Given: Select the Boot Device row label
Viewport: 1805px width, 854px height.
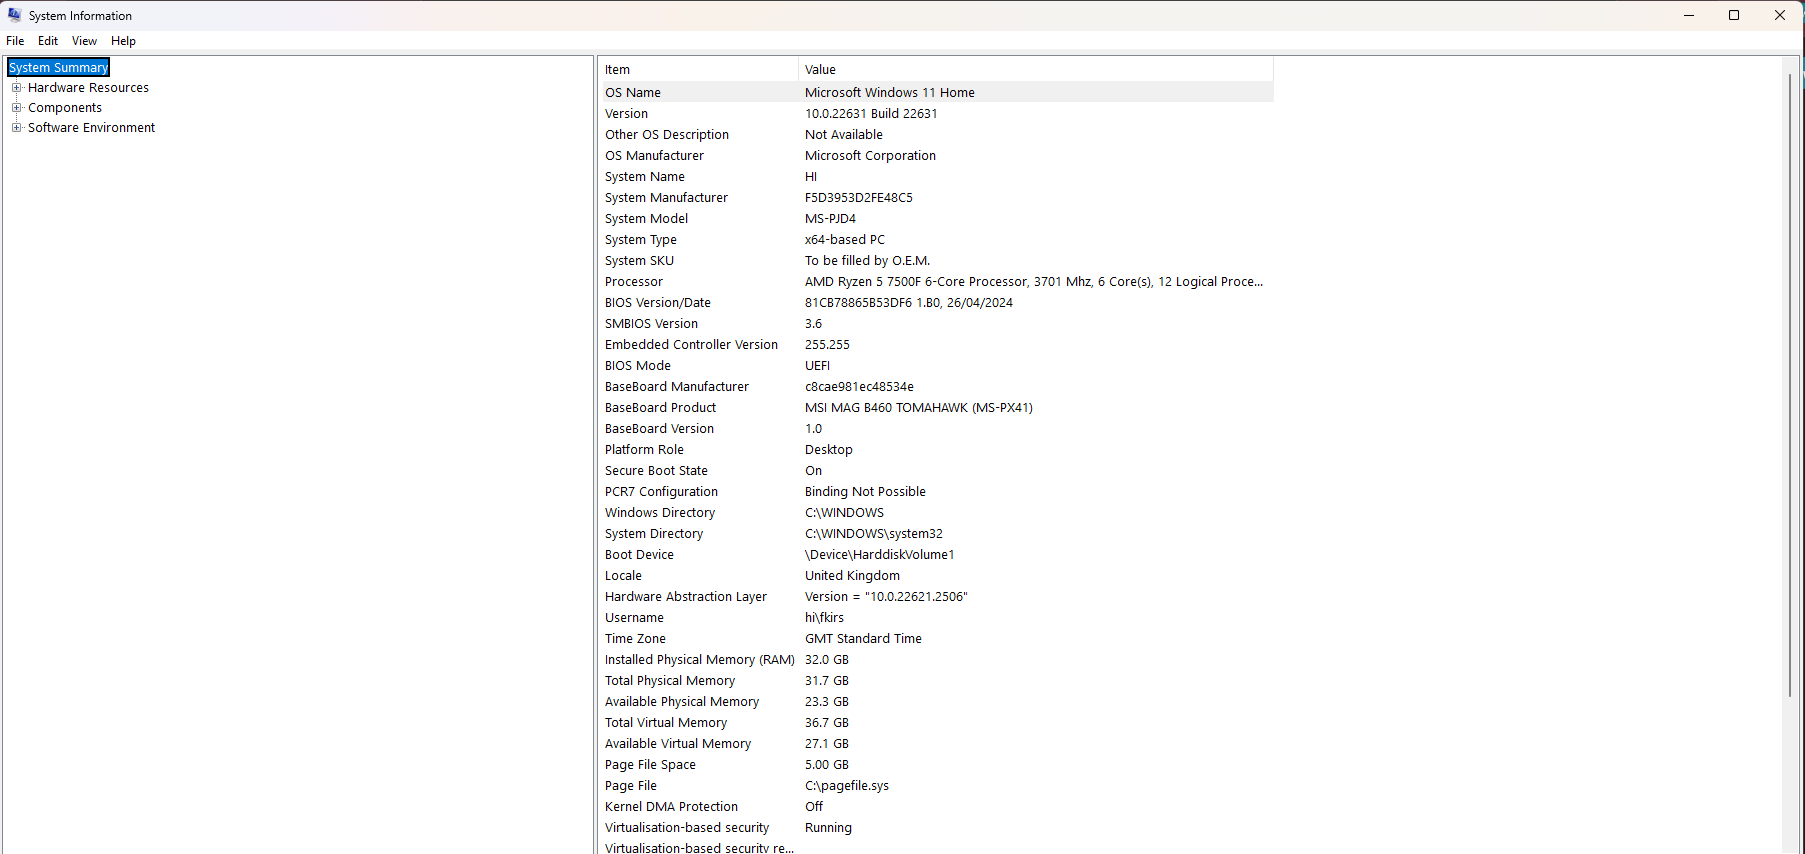Looking at the screenshot, I should [639, 554].
